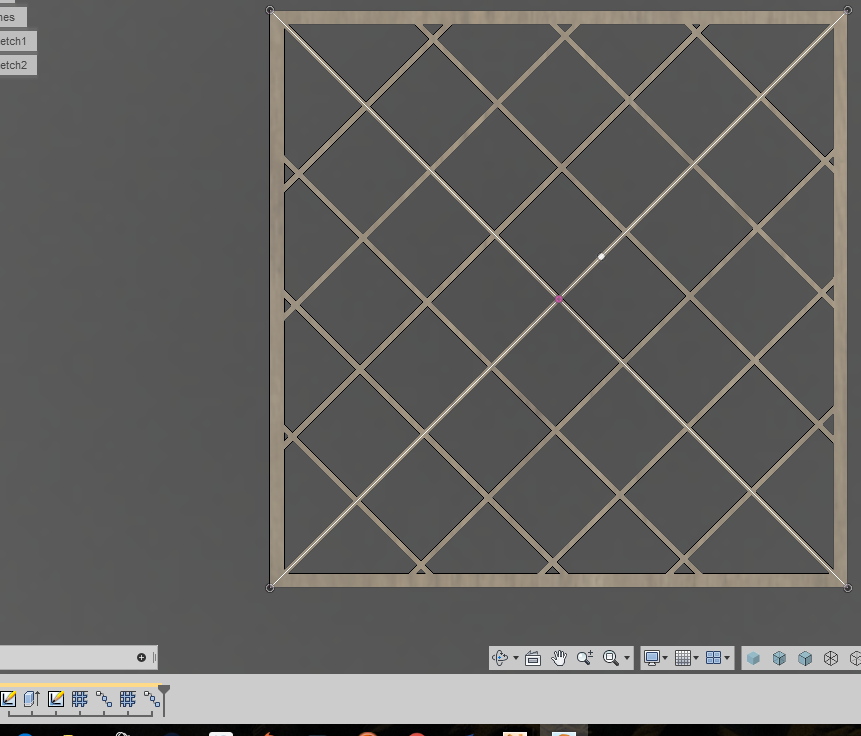Click the rectangular pattern grid icon

(x=79, y=699)
